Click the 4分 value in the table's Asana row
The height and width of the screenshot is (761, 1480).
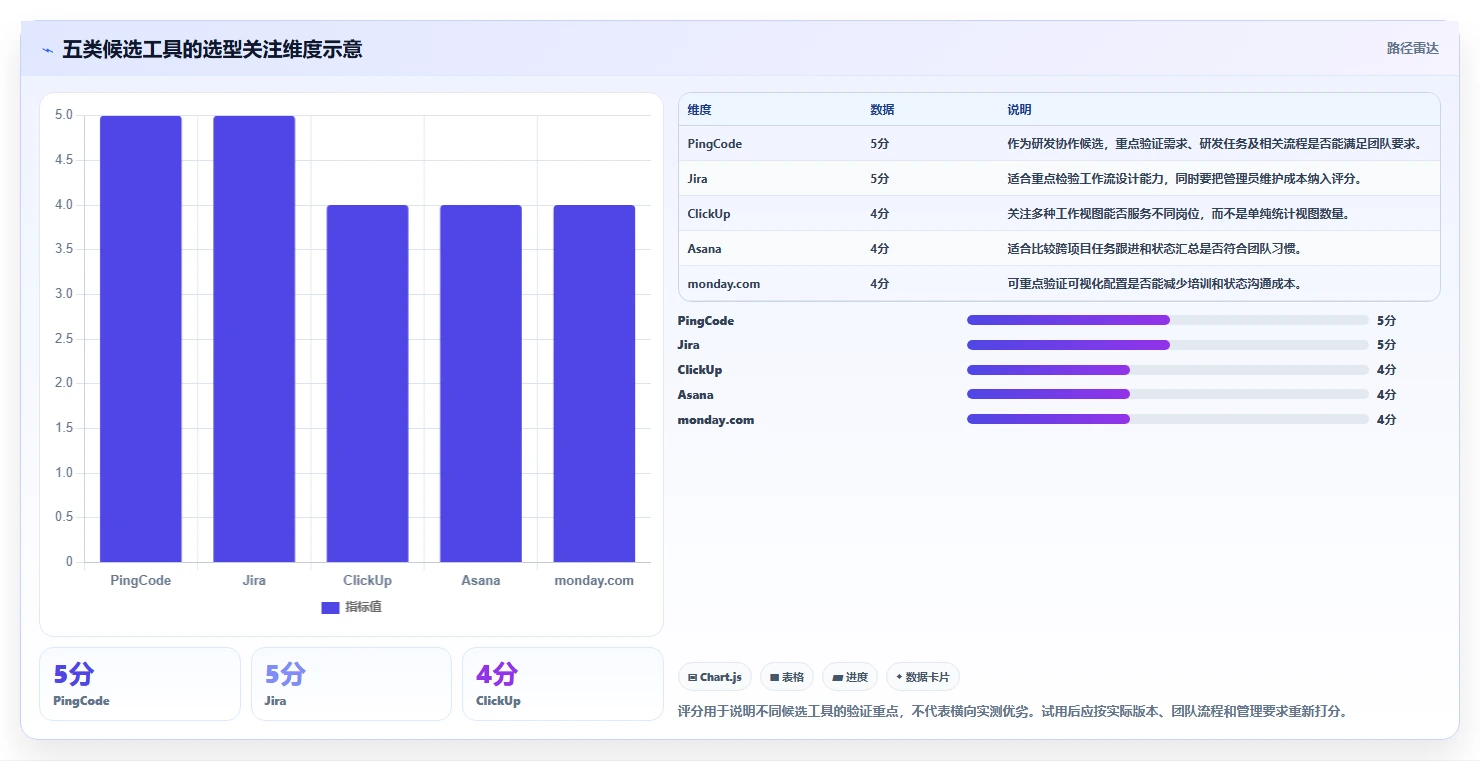click(x=879, y=249)
